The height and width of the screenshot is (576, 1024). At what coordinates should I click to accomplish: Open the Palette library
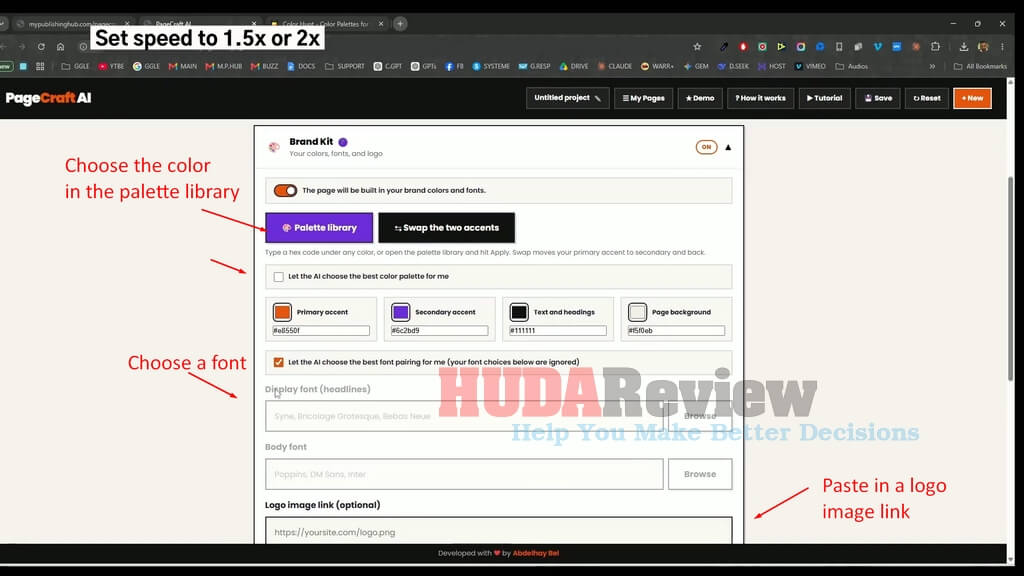[x=319, y=227]
